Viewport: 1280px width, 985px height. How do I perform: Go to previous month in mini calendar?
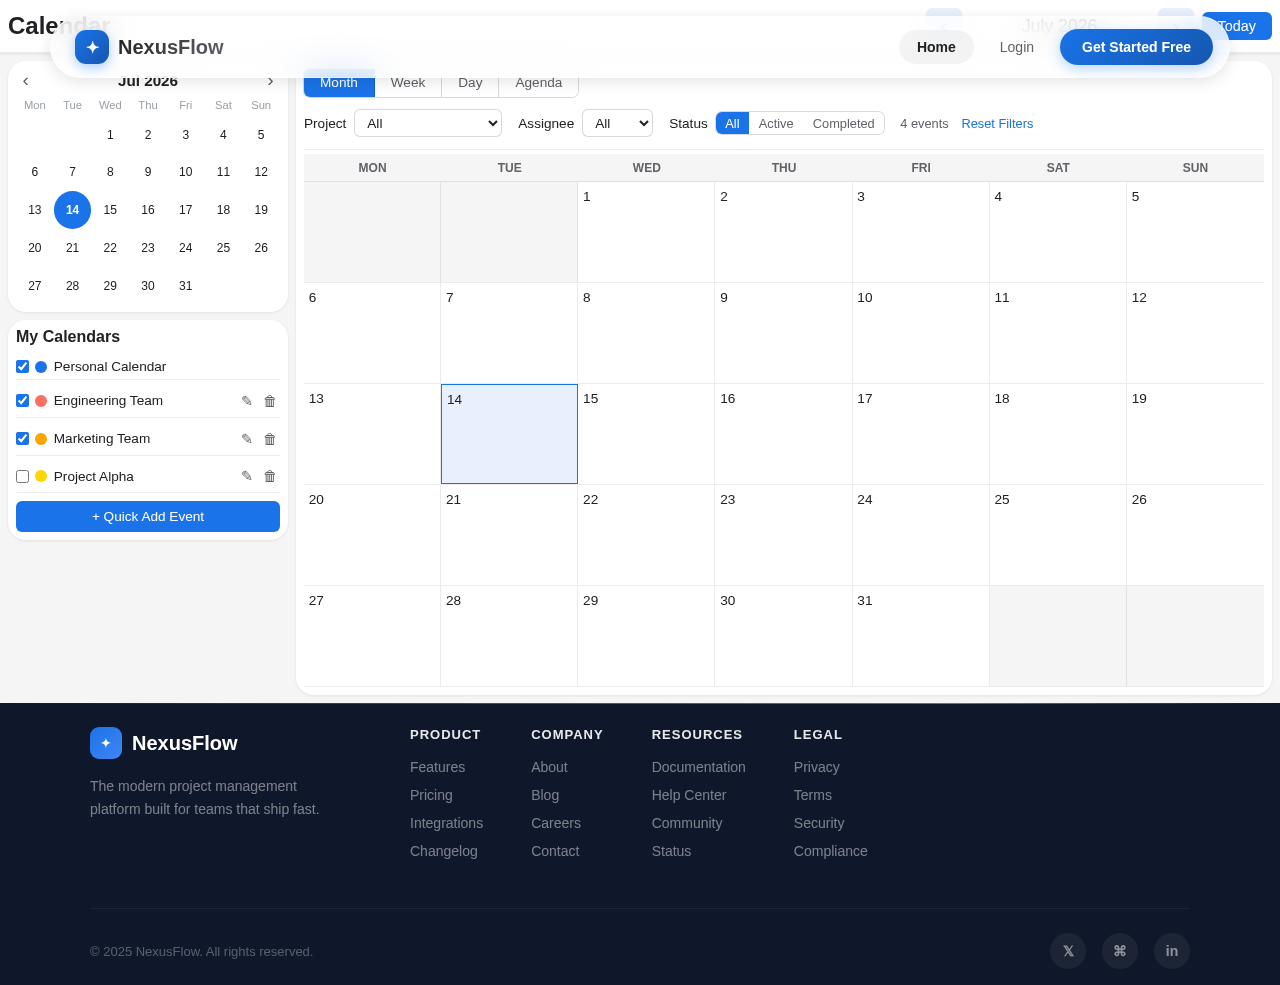26,81
